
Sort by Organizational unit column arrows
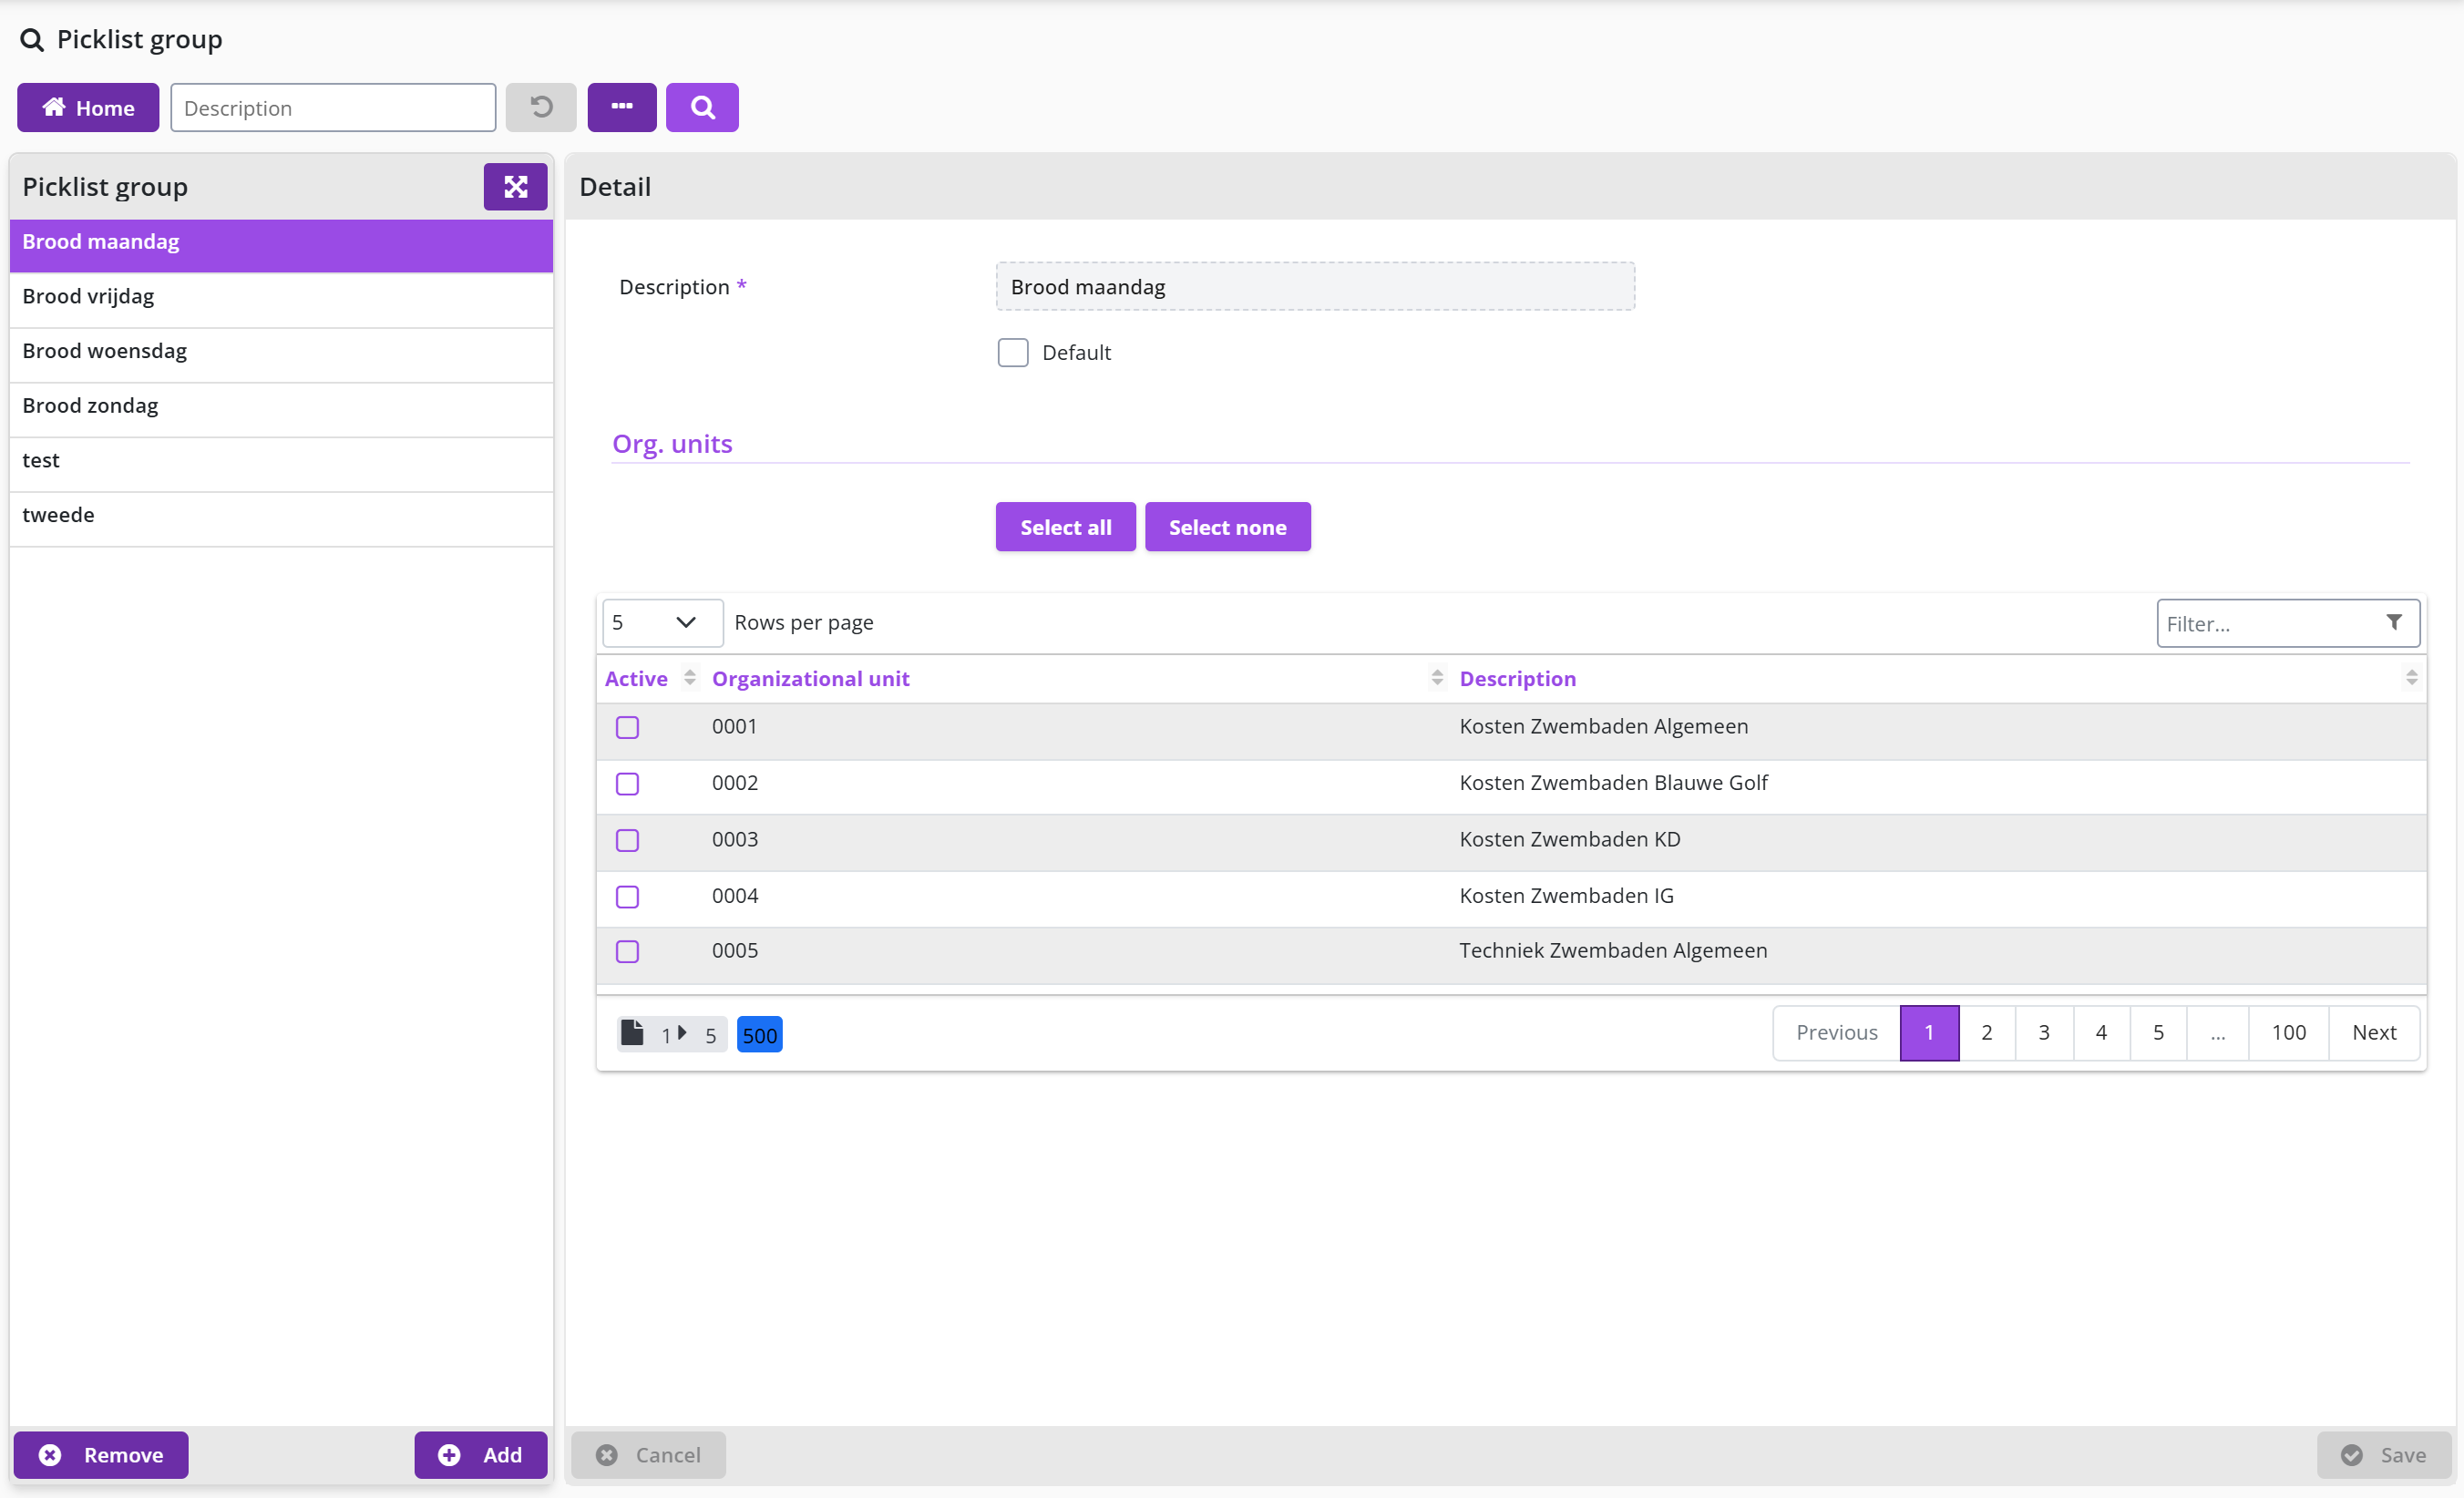click(1437, 678)
